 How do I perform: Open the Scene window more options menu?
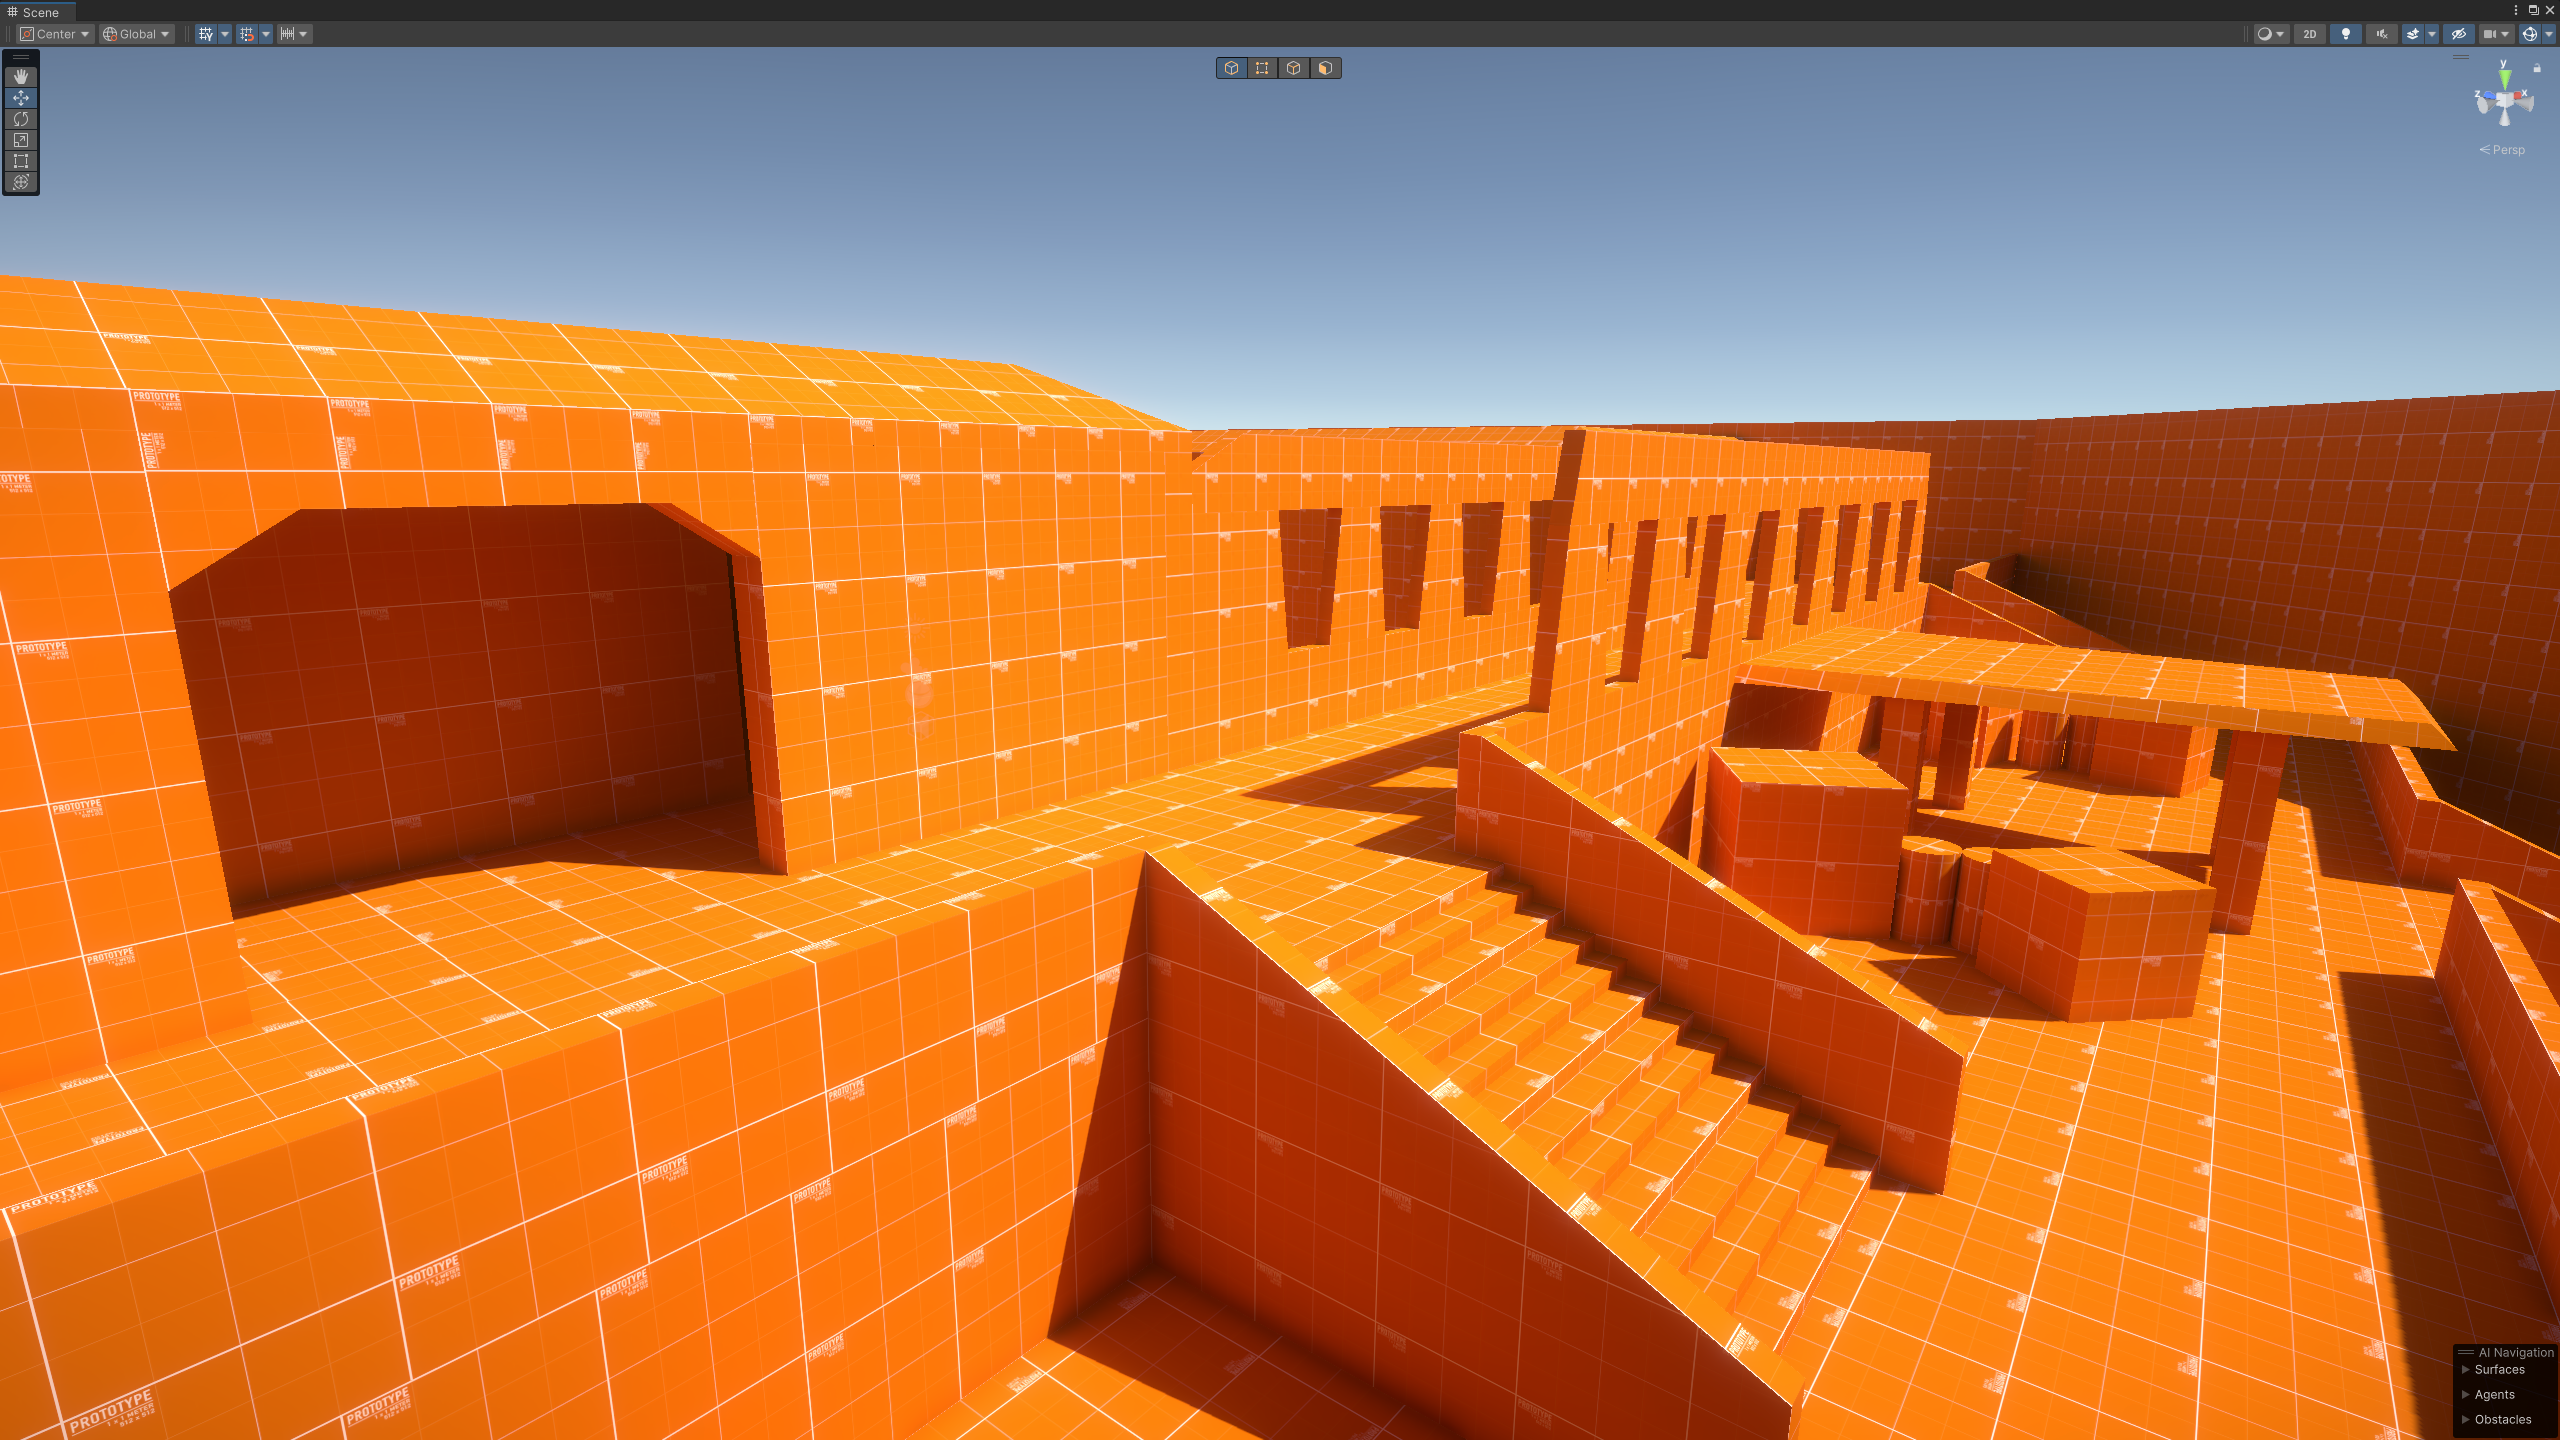(2516, 10)
